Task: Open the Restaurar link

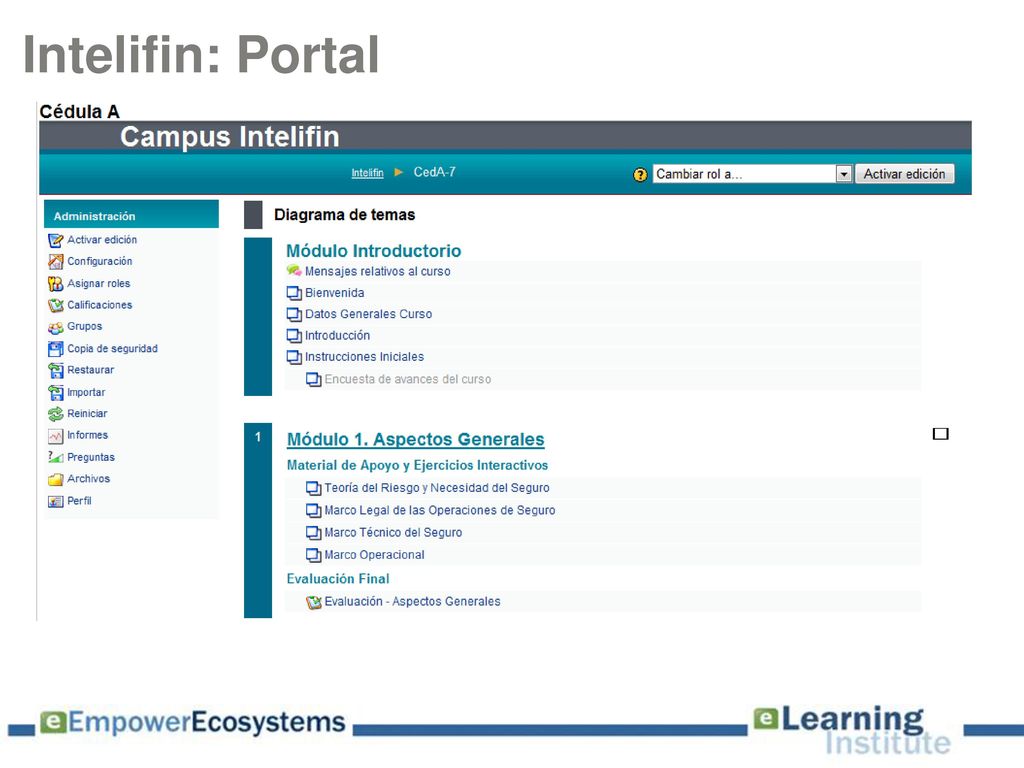Action: [x=90, y=370]
